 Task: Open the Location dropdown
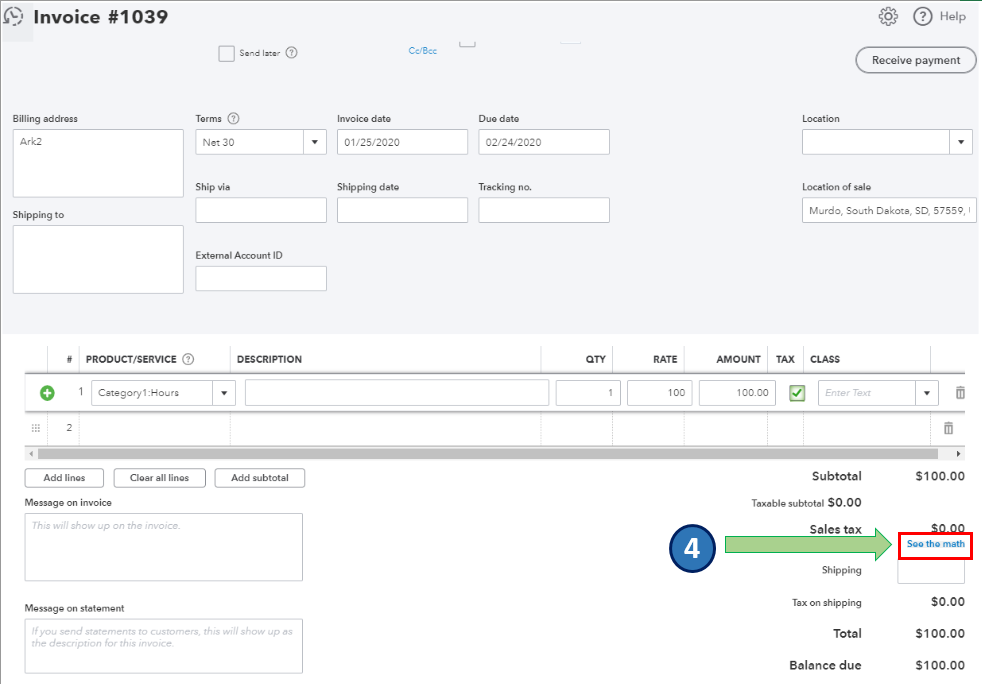(x=961, y=142)
